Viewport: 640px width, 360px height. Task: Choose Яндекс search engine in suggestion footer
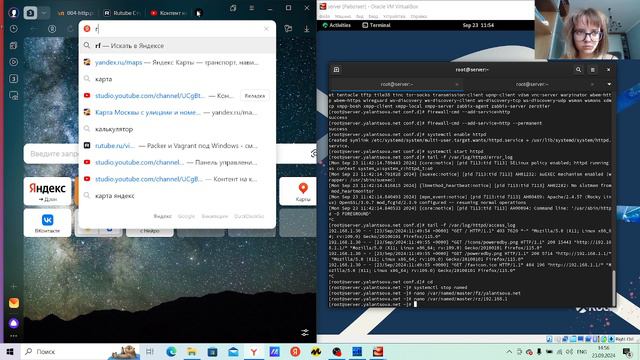(x=162, y=216)
